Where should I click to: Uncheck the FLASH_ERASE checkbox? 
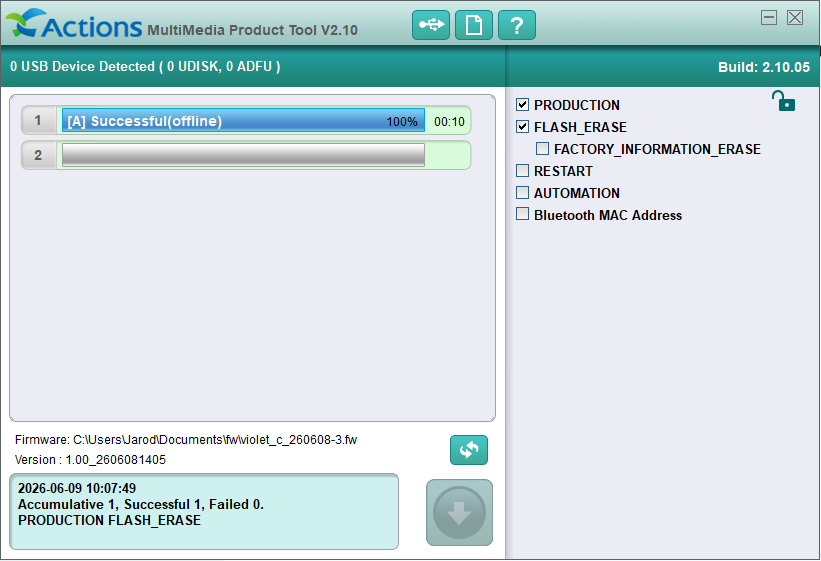click(x=522, y=127)
